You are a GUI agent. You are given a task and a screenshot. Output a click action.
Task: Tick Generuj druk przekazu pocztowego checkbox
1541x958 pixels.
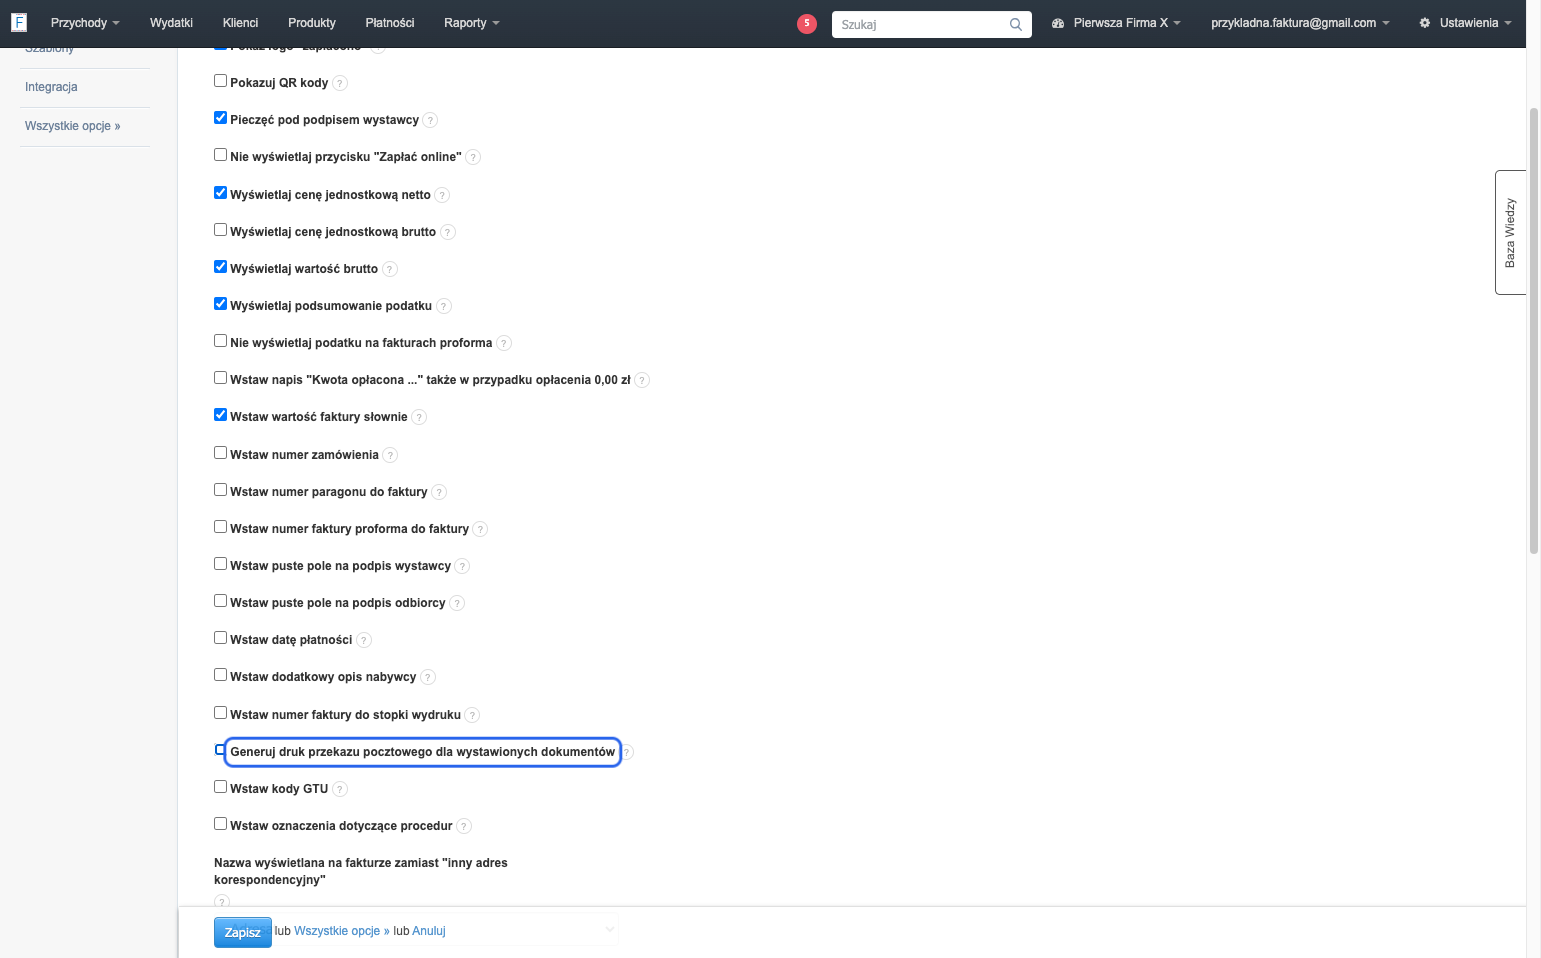[220, 750]
